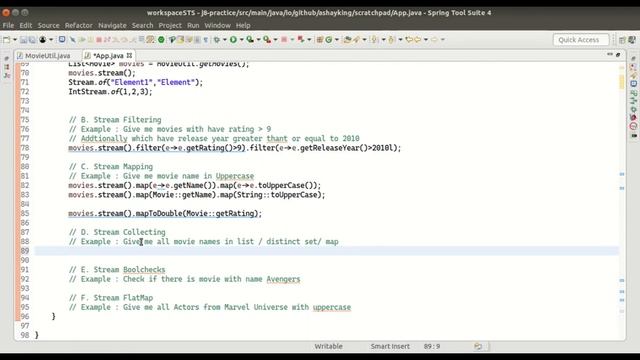Click line number 78 in the gutter
This screenshot has height=360, width=640.
click(x=25, y=148)
